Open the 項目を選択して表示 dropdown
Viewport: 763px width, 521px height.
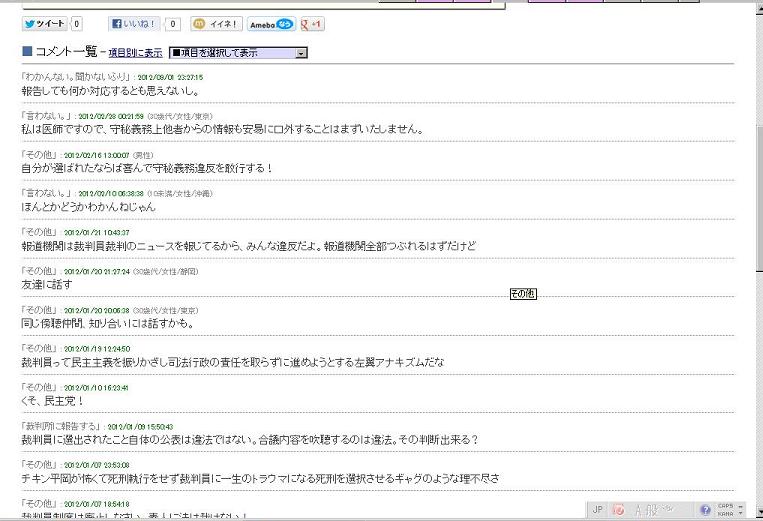238,53
